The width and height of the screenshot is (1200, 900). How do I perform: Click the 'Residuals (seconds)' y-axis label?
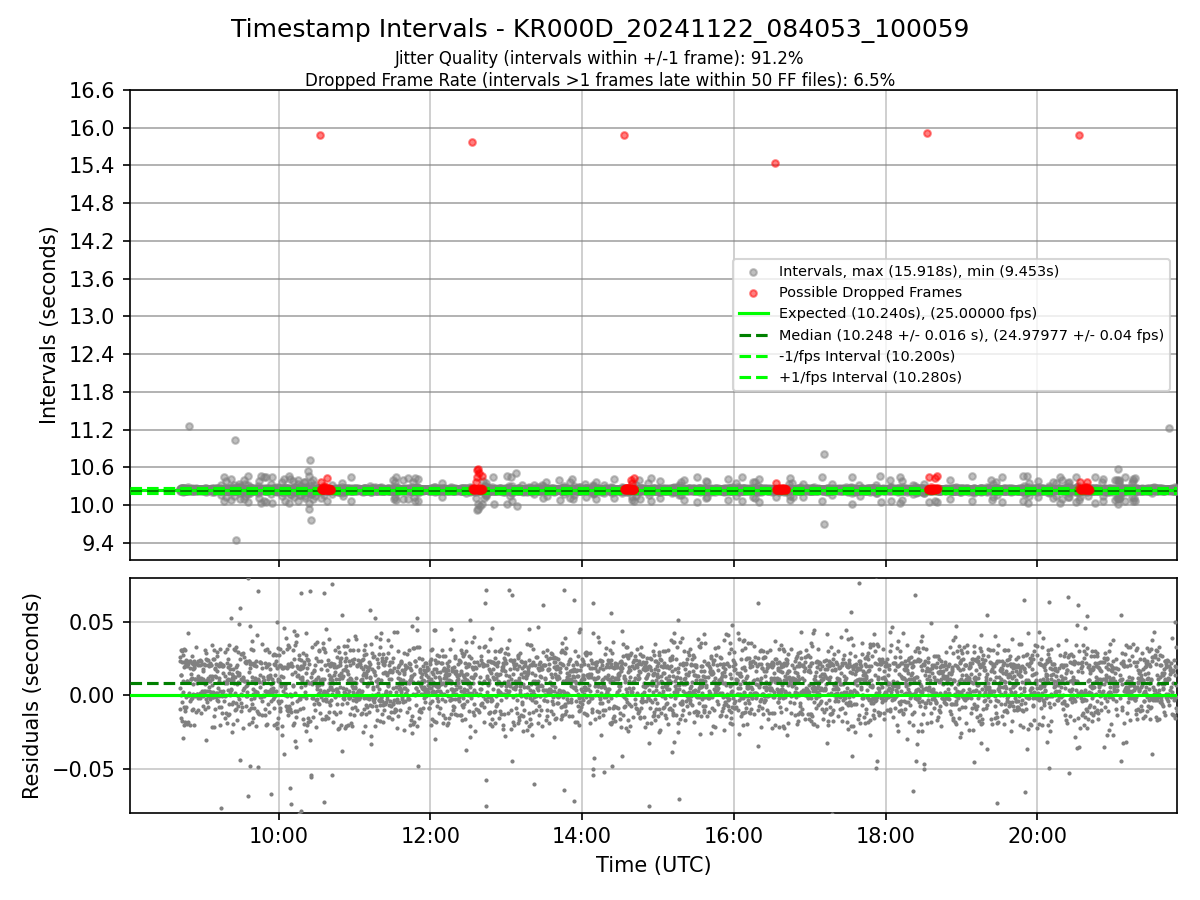pyautogui.click(x=31, y=696)
